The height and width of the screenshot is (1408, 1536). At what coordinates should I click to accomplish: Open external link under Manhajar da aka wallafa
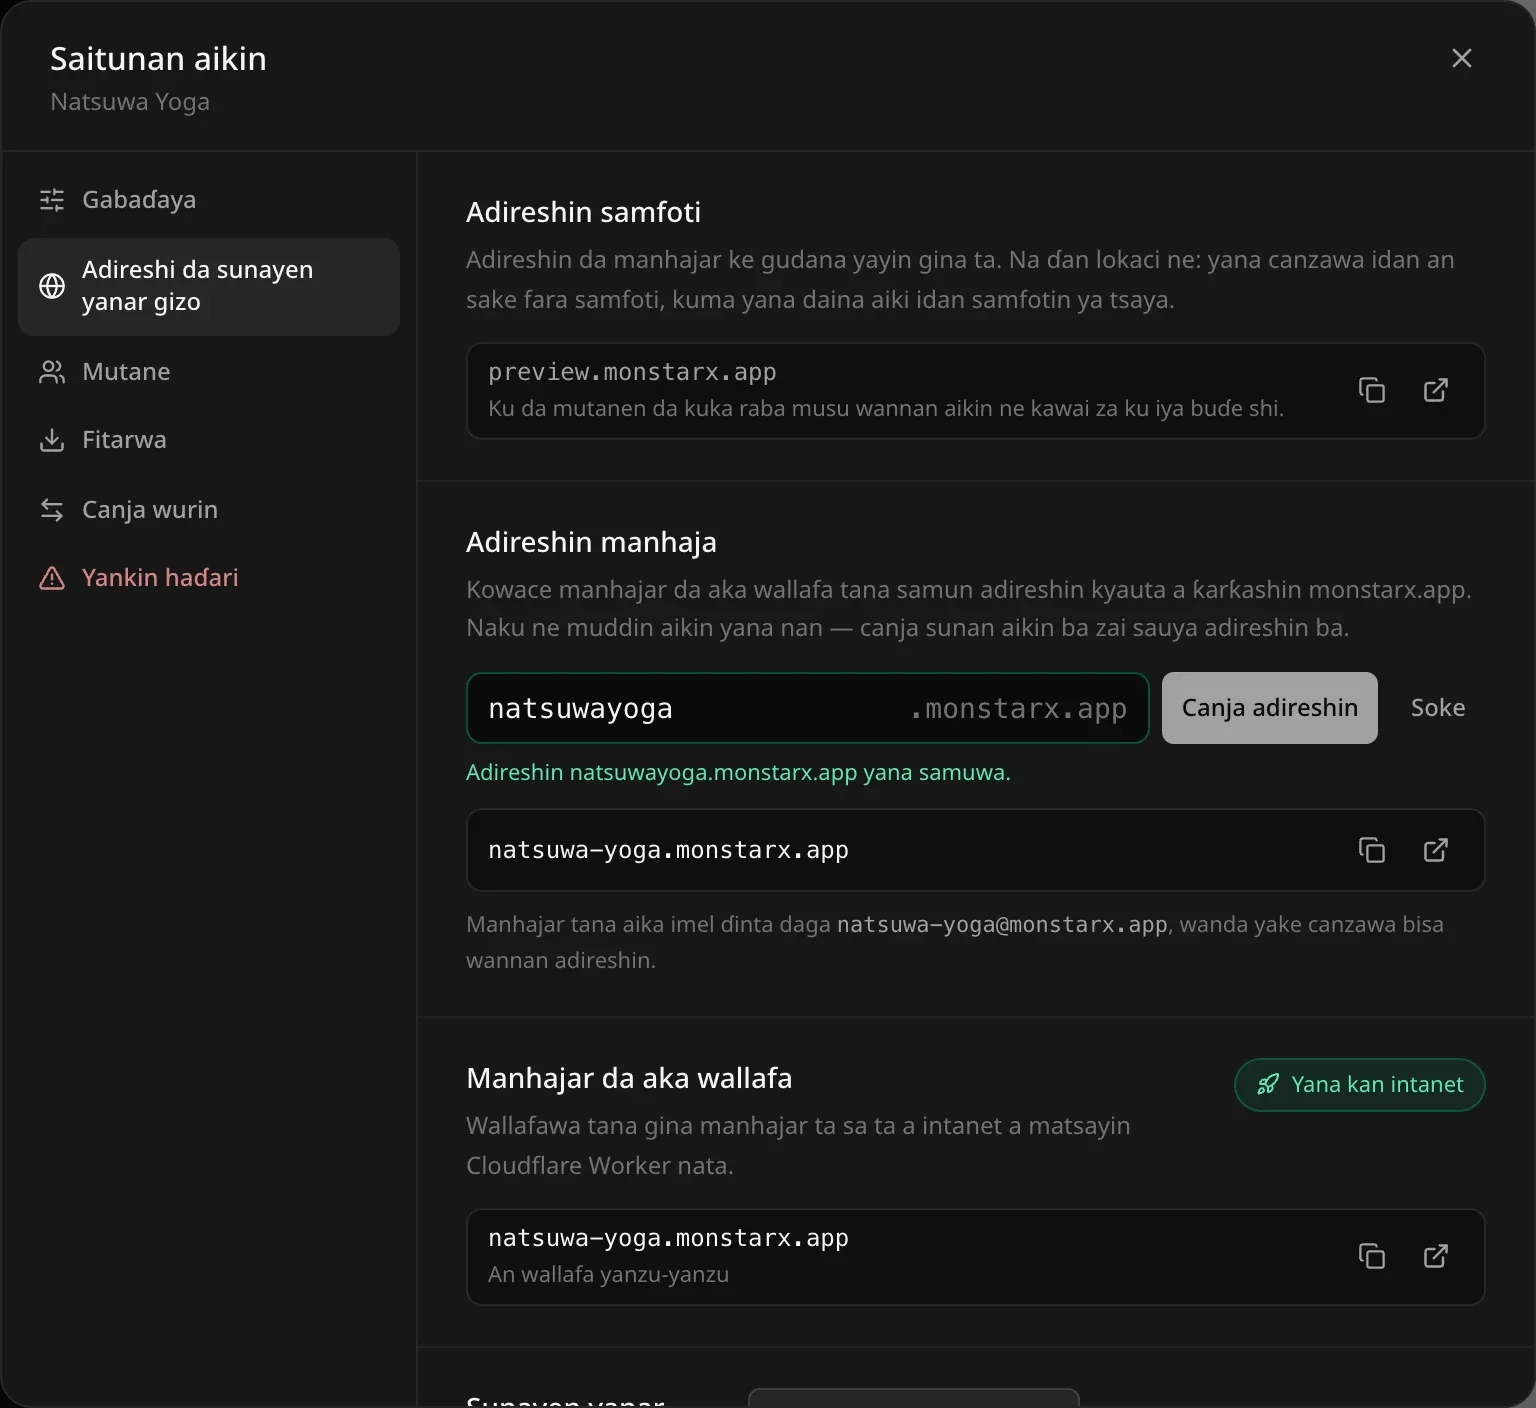pyautogui.click(x=1436, y=1256)
